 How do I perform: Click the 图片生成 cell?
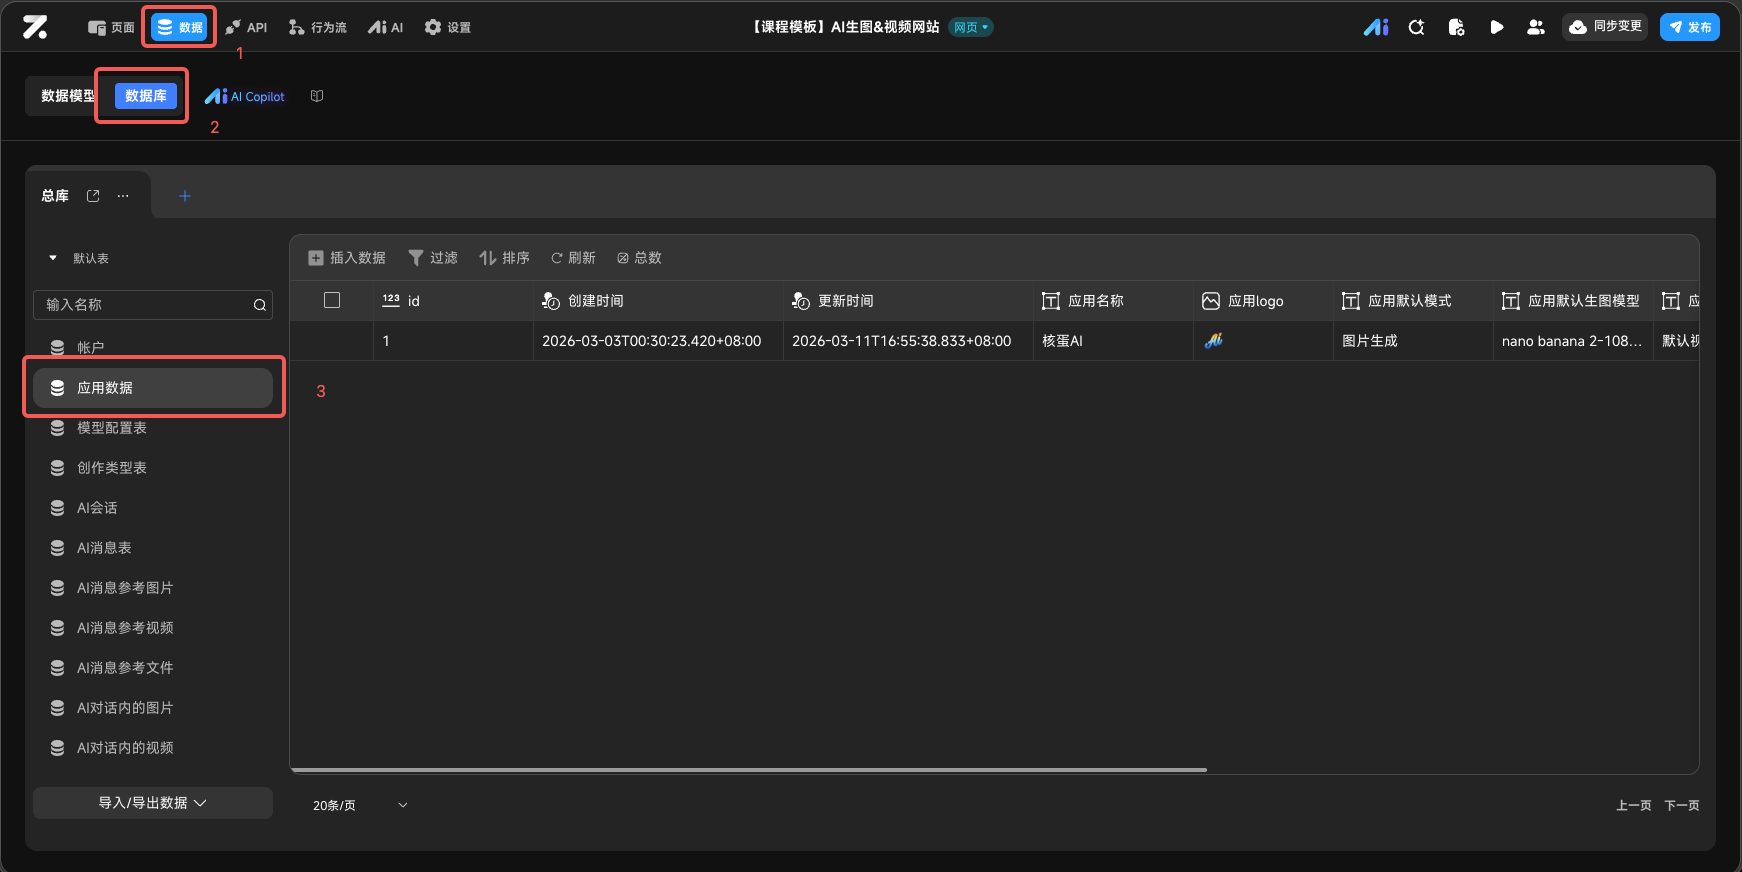(x=1413, y=341)
